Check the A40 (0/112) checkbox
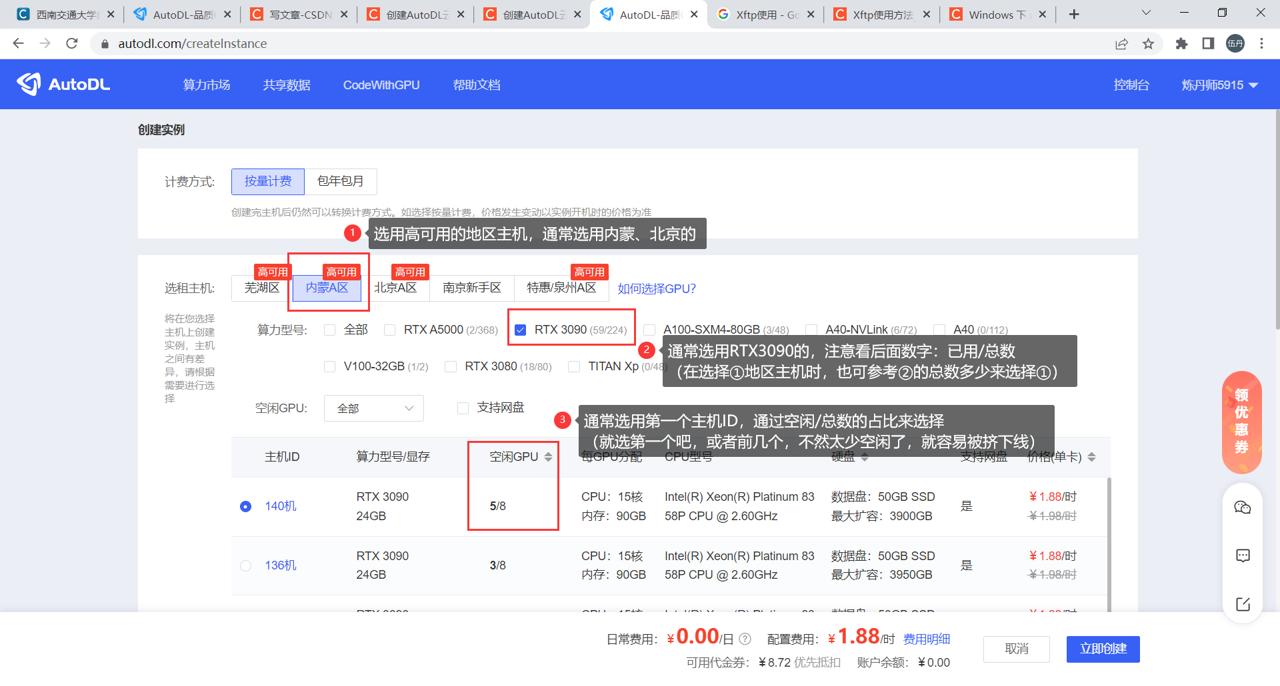1280x686 pixels. click(939, 330)
